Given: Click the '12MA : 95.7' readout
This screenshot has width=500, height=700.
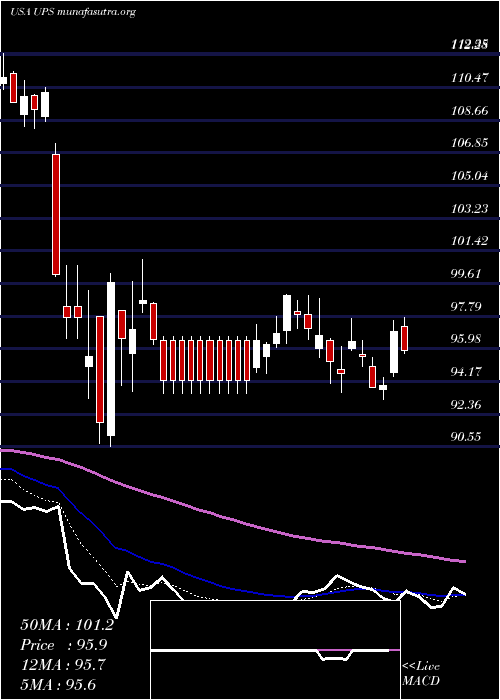Looking at the screenshot, I should [64, 665].
